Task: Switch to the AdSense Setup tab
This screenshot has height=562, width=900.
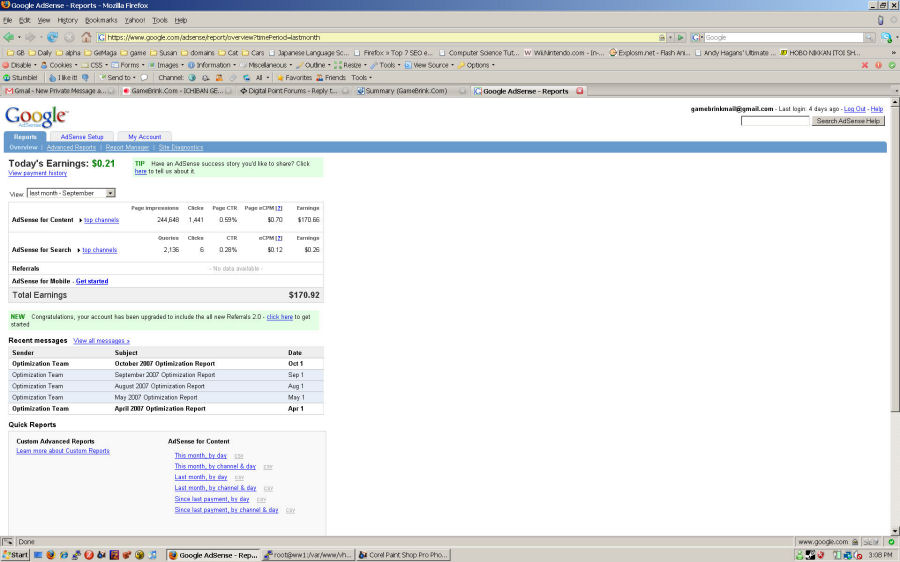Action: pos(82,136)
